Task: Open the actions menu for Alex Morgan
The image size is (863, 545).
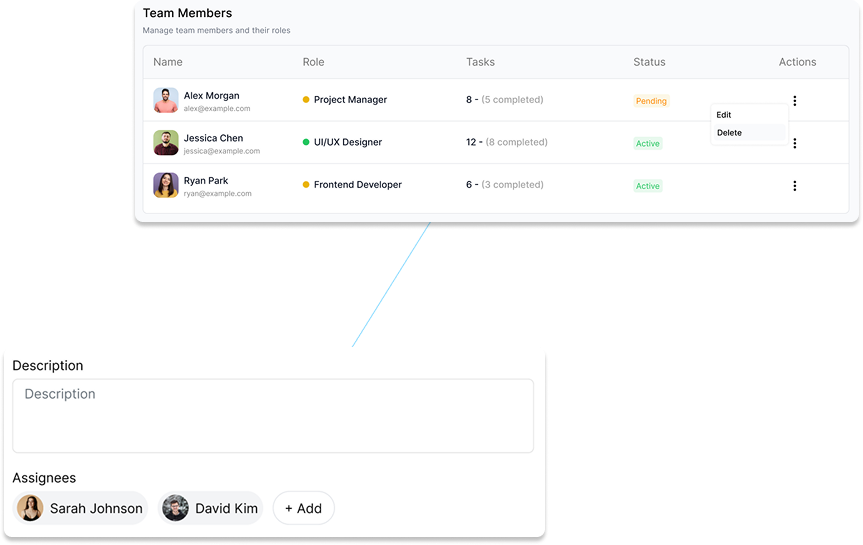Action: (794, 101)
